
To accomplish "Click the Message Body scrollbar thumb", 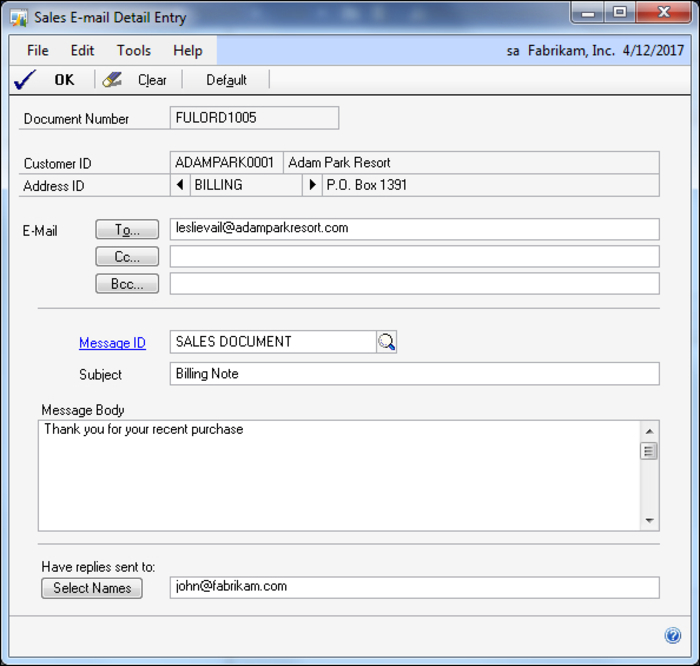I will tap(649, 451).
